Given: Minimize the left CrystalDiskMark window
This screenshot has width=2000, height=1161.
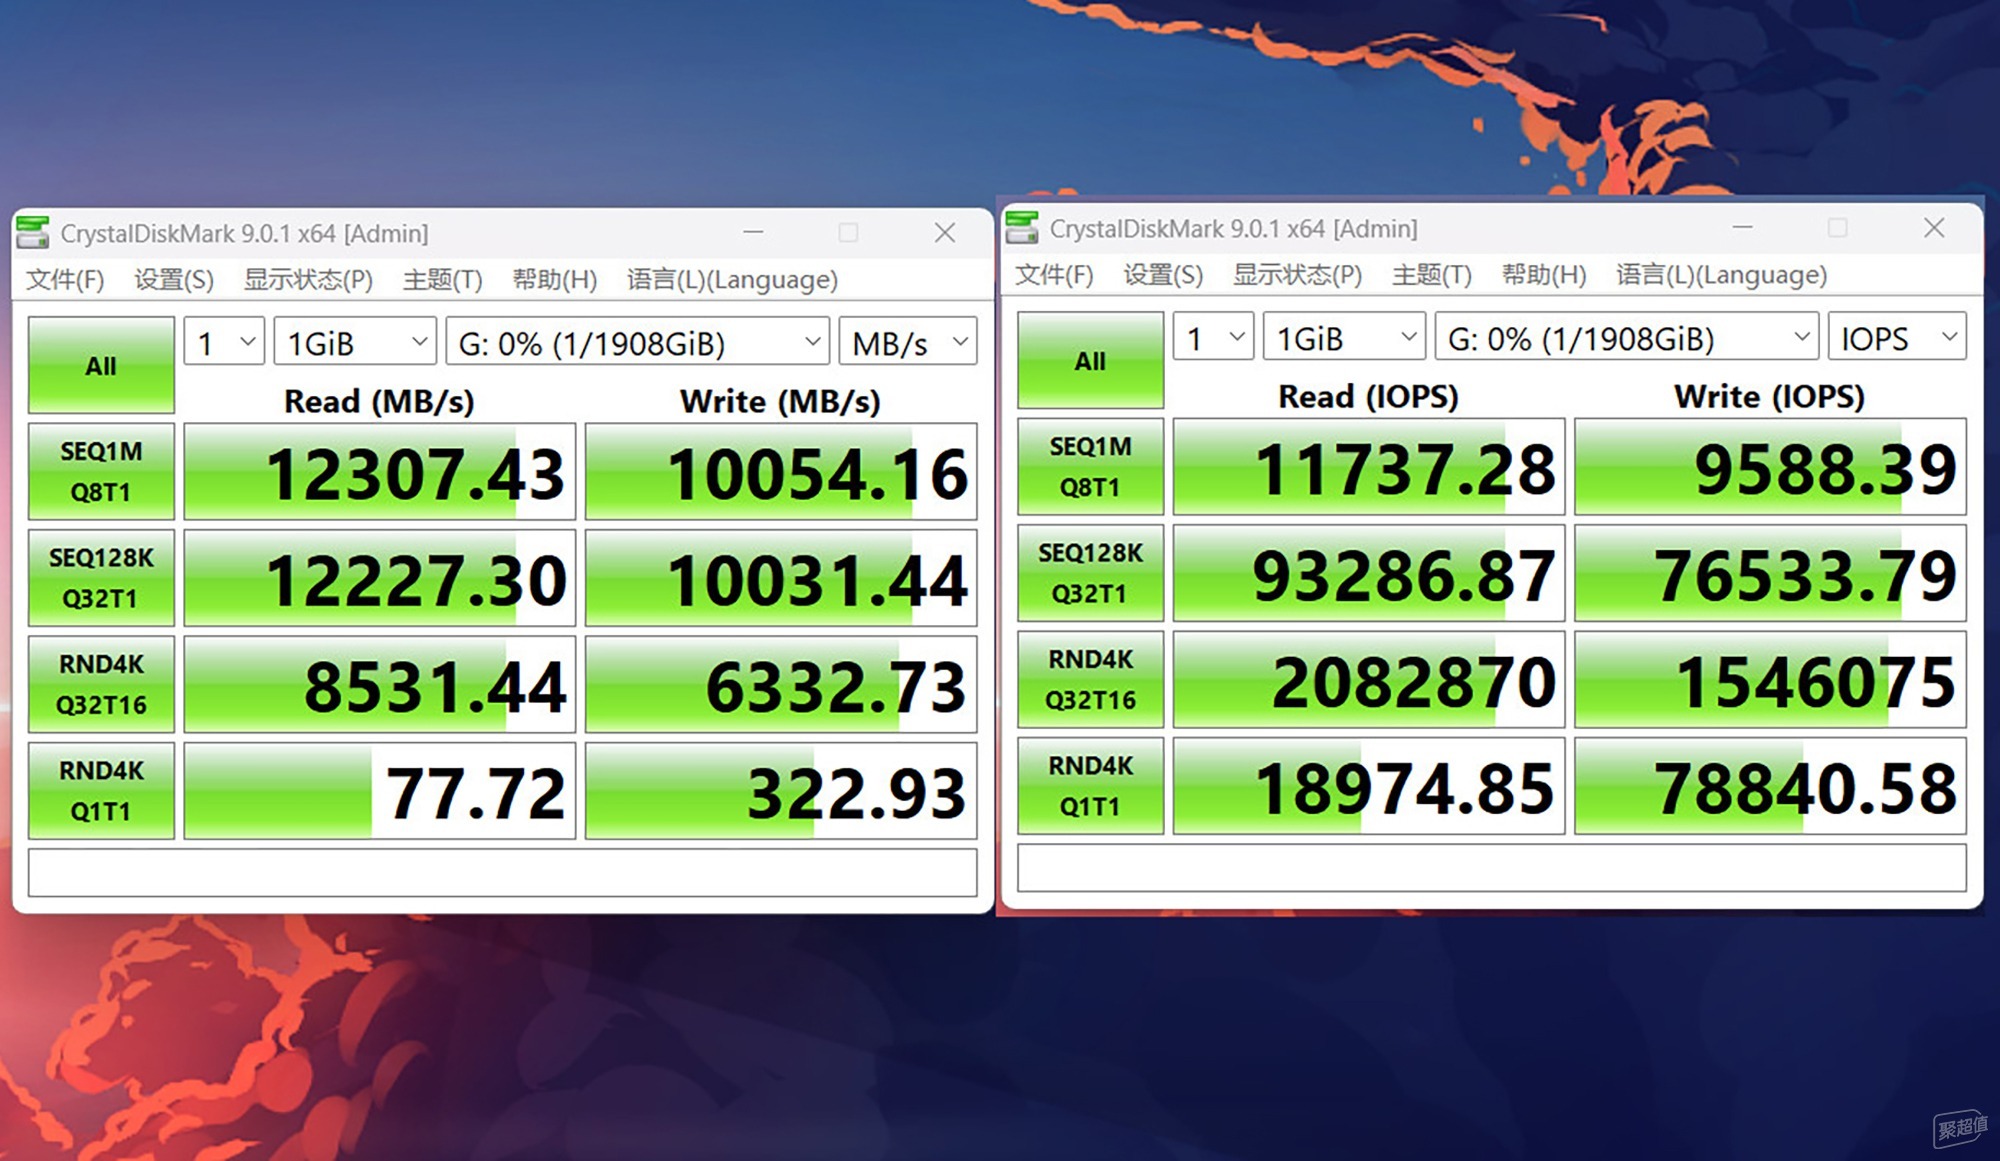Looking at the screenshot, I should coord(753,233).
